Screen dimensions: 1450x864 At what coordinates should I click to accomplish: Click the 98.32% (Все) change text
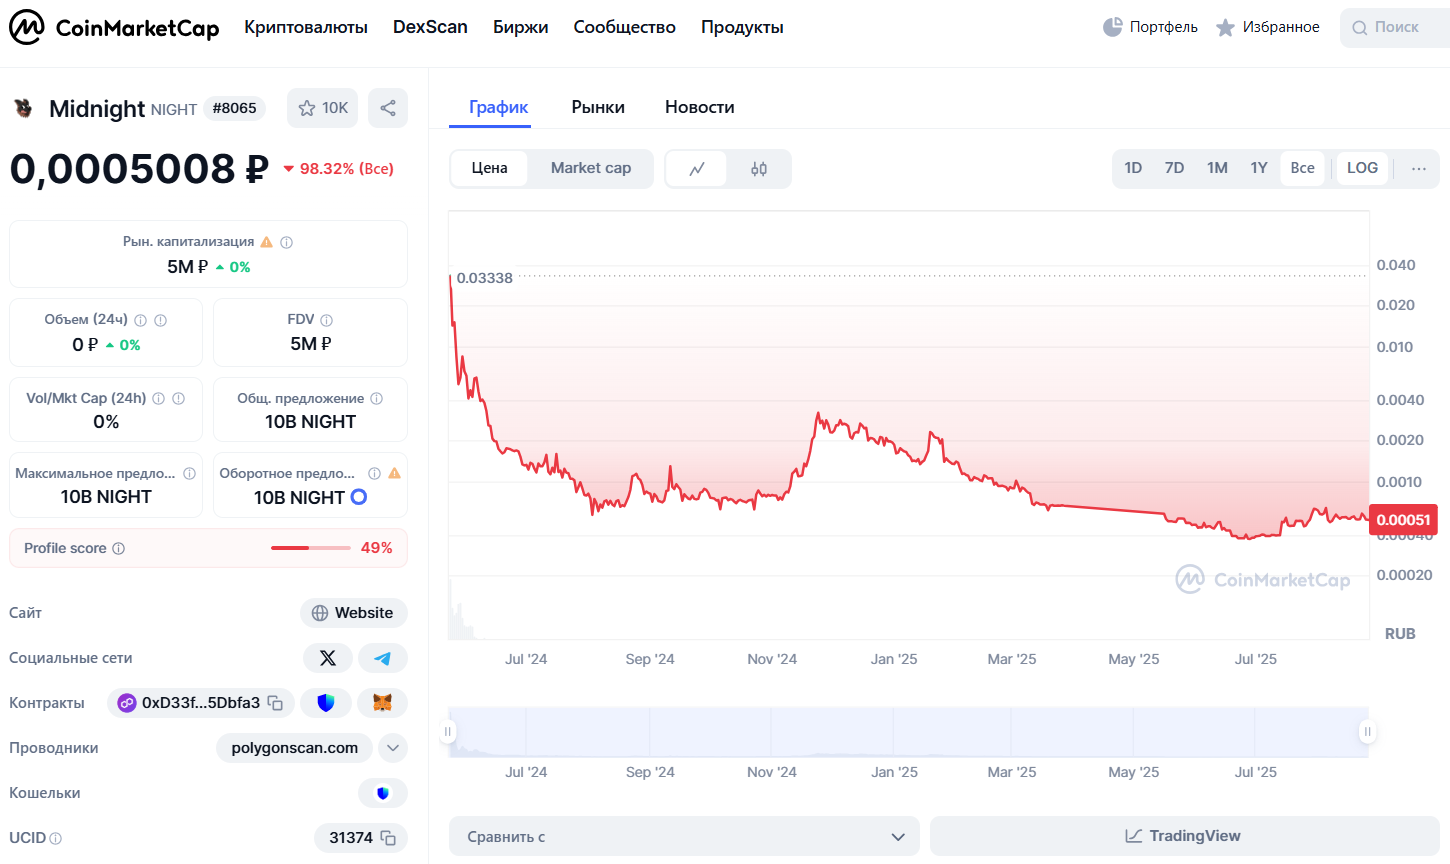pyautogui.click(x=346, y=169)
